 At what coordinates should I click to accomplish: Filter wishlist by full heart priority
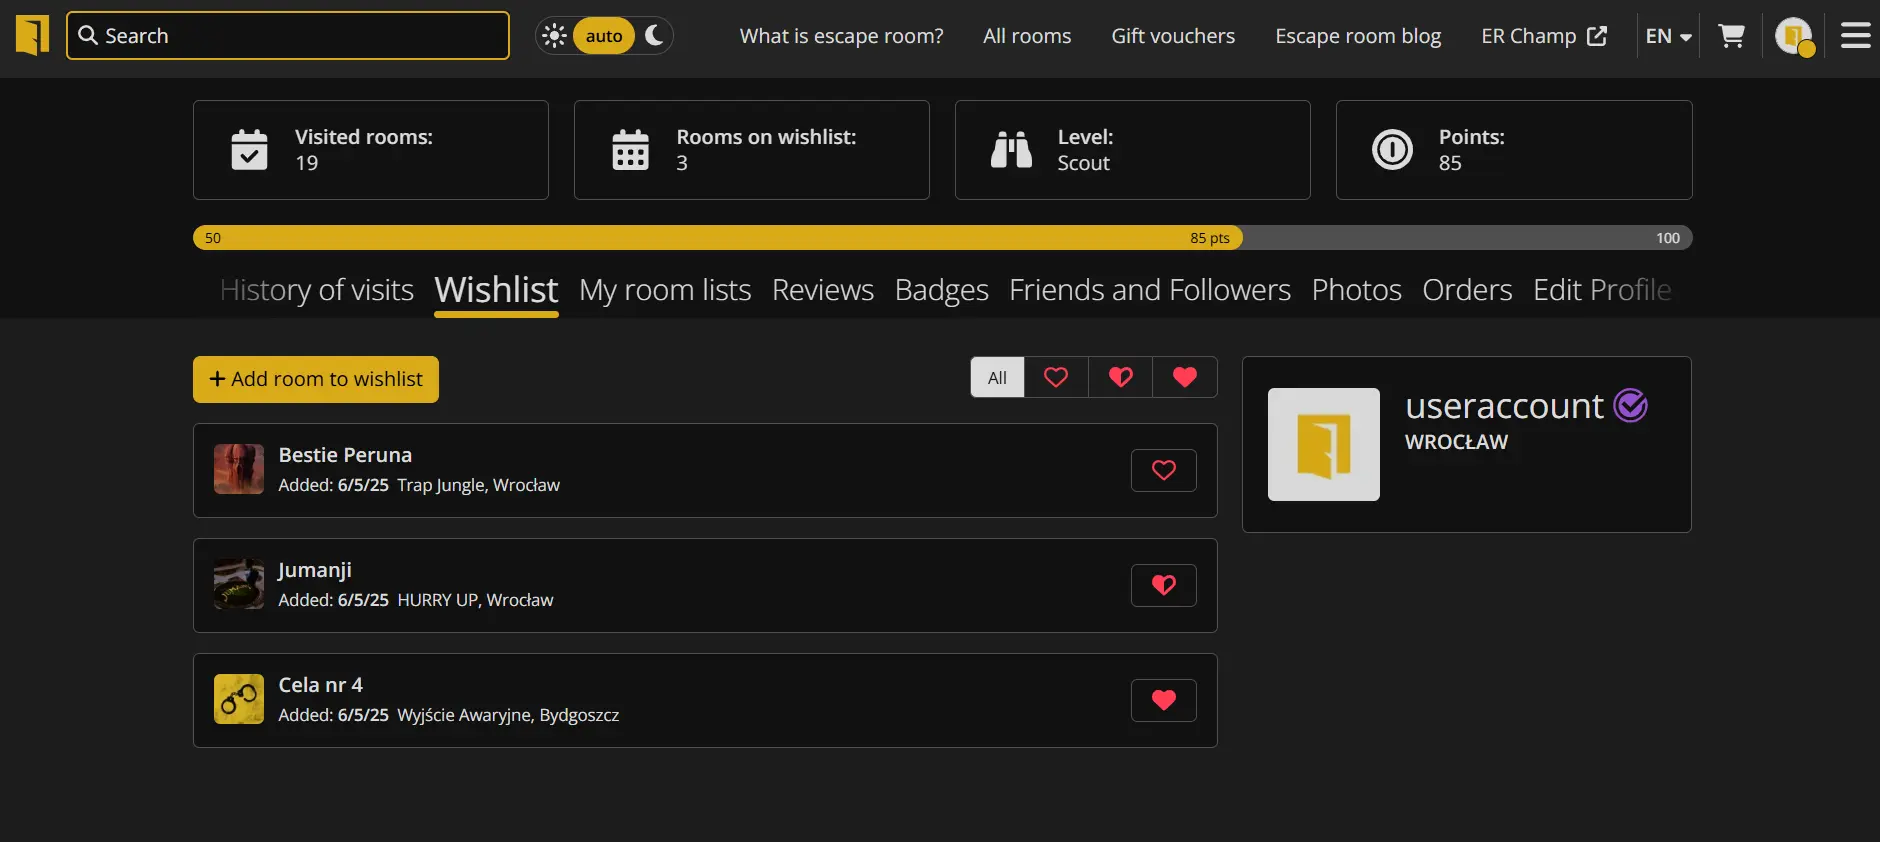pos(1184,378)
